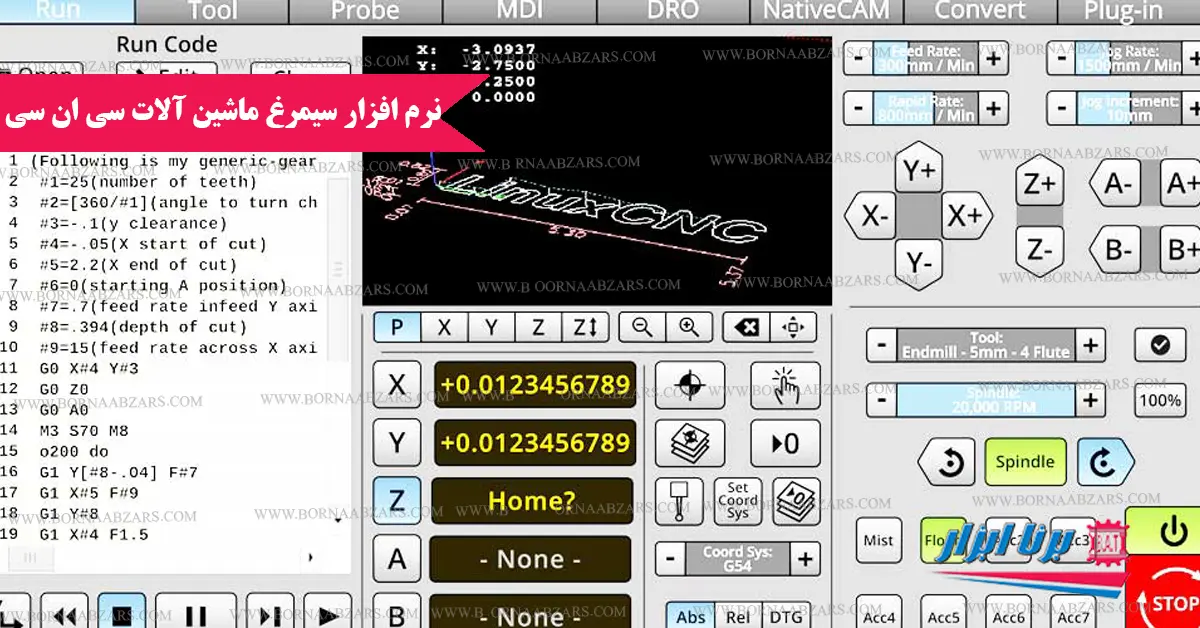Increase the Feed Rate with plus

click(x=993, y=58)
